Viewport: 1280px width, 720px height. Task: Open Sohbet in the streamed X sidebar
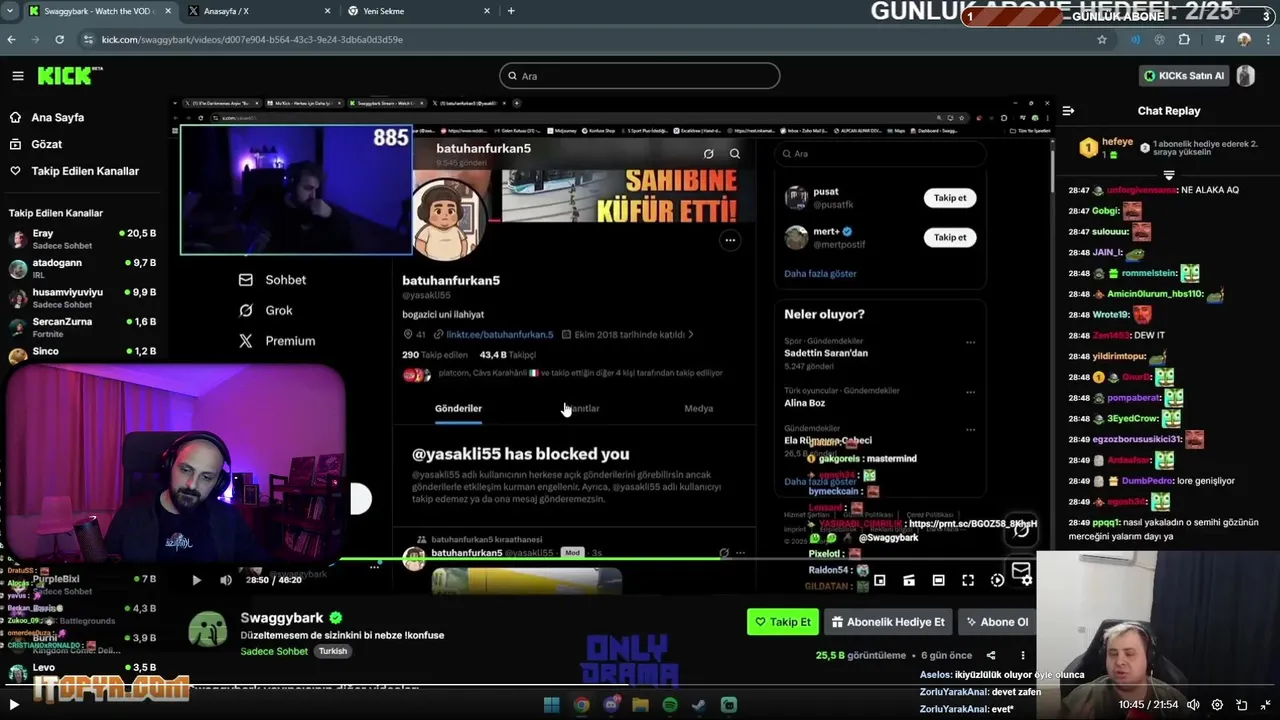coord(272,280)
